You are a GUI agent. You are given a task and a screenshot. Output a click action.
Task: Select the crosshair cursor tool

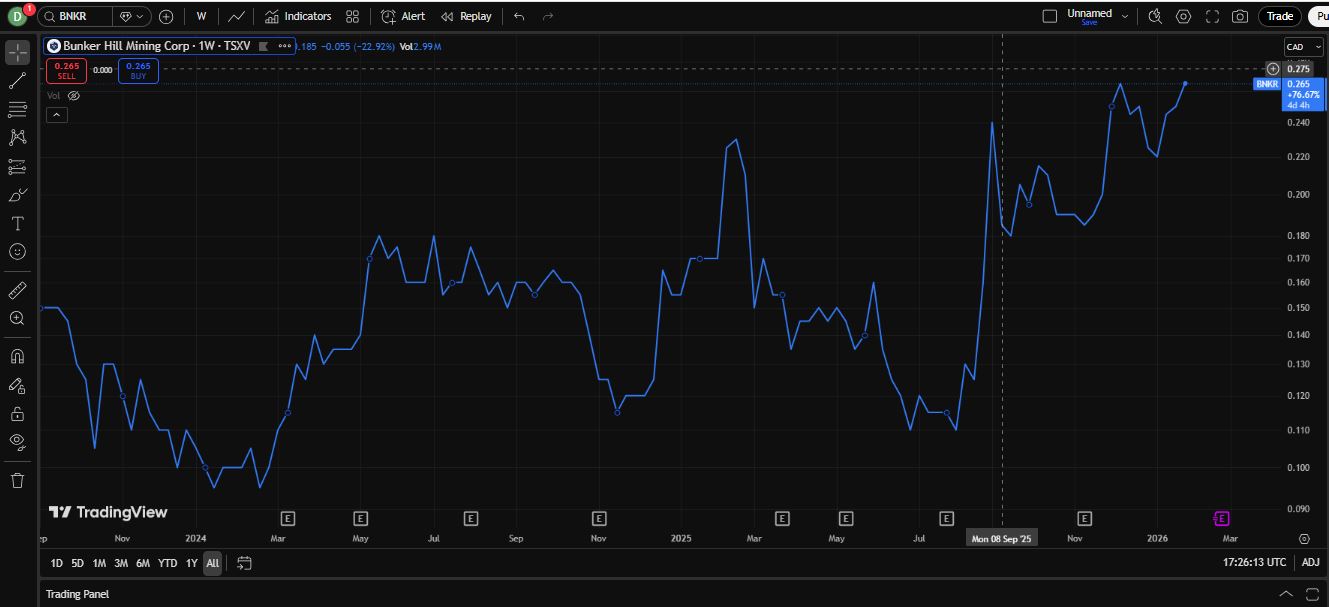point(17,52)
